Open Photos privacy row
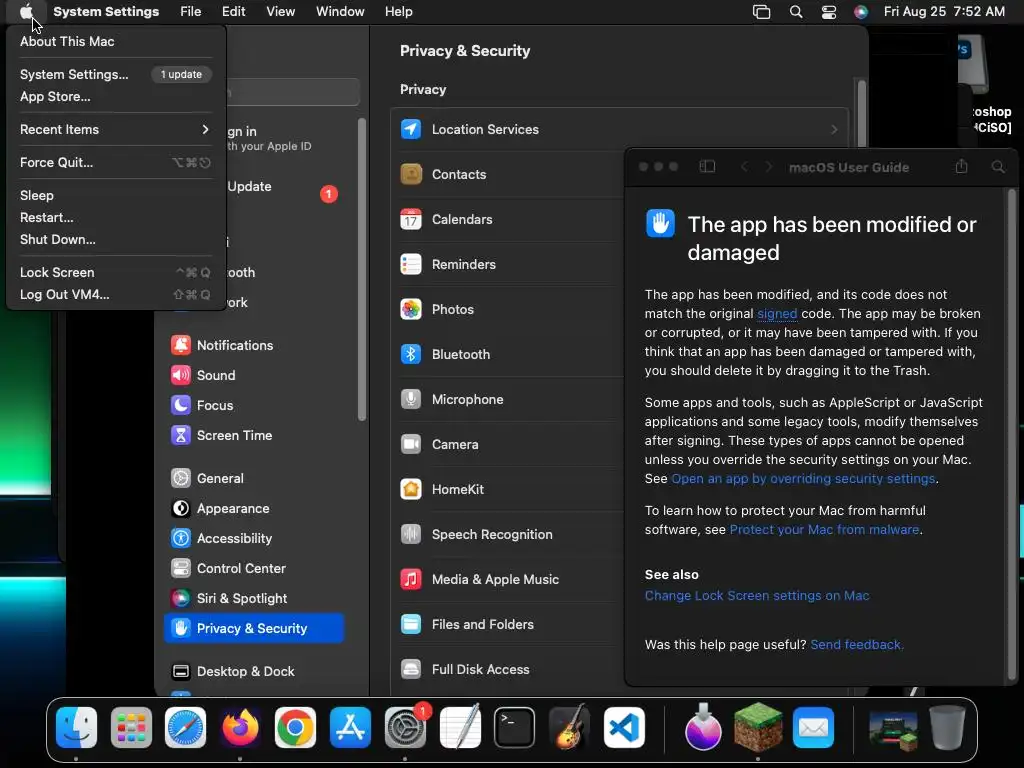 tap(508, 310)
